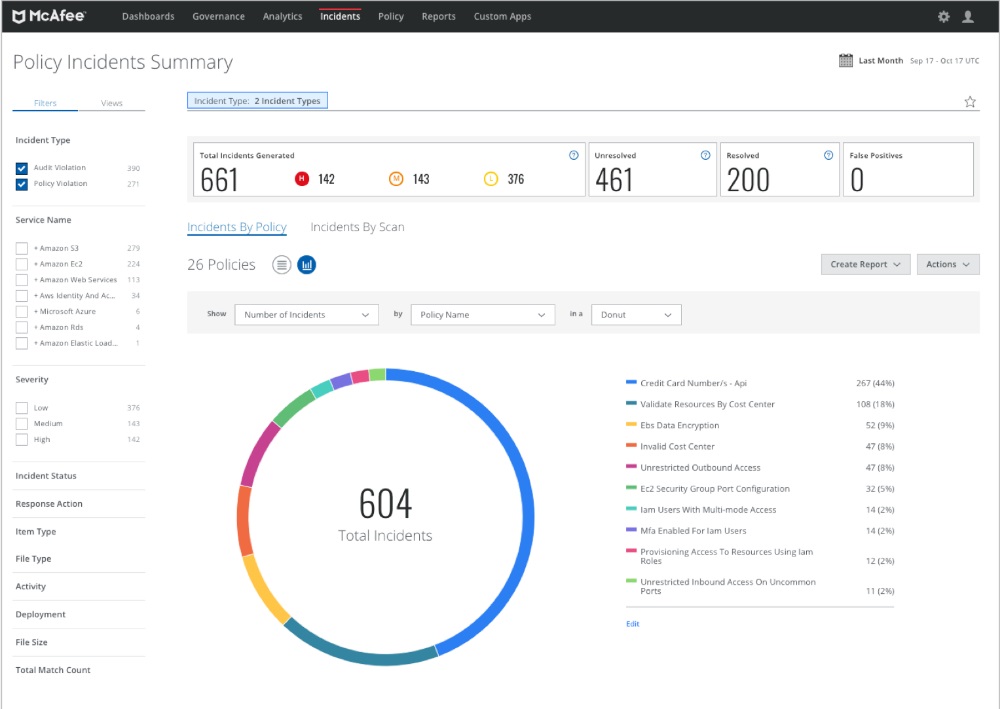The height and width of the screenshot is (709, 1000).
Task: Click the Edit link below the legend
Action: click(632, 623)
